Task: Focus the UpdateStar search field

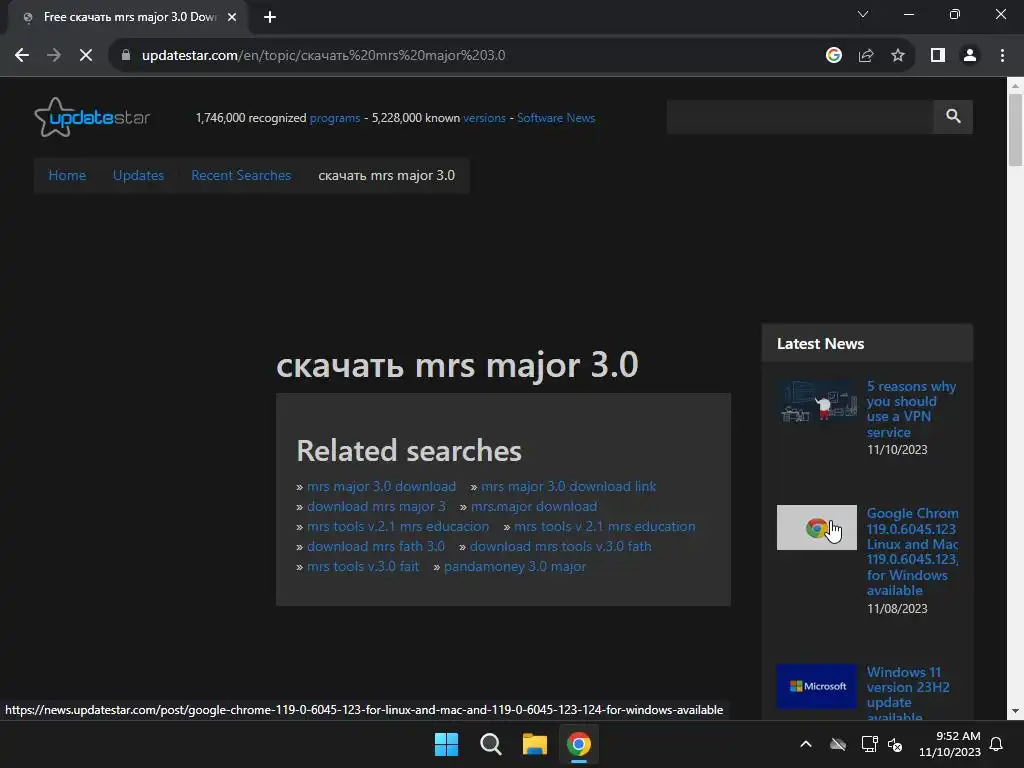Action: 800,117
